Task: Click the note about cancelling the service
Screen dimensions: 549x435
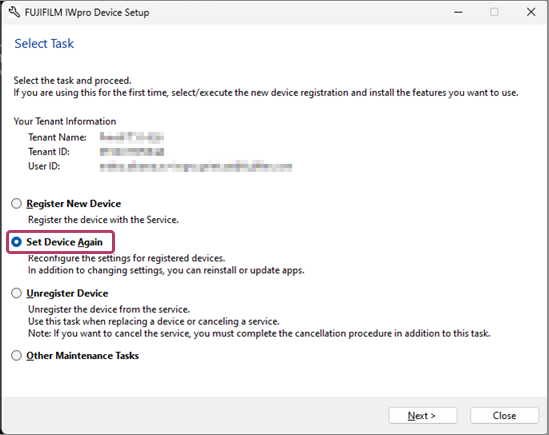Action: (259, 333)
